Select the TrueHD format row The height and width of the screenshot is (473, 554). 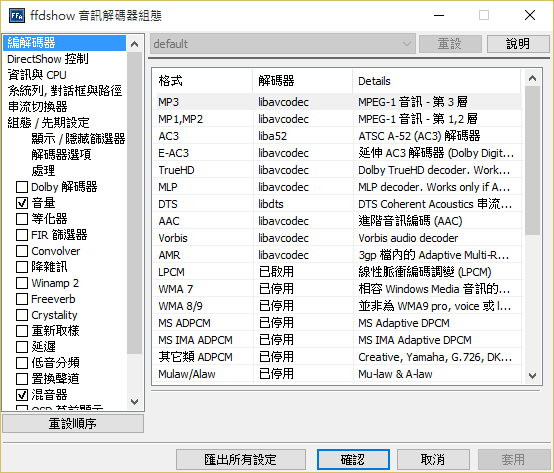pos(337,170)
